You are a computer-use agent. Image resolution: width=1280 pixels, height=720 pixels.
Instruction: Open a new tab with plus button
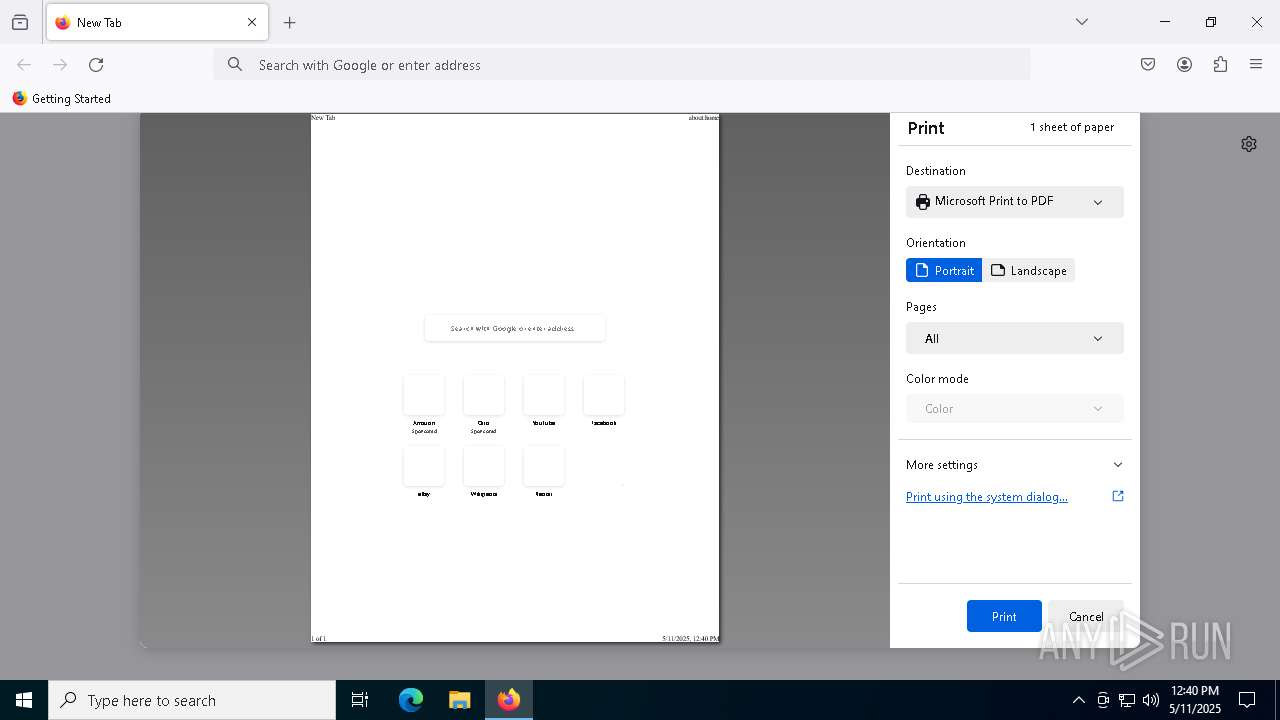[290, 22]
